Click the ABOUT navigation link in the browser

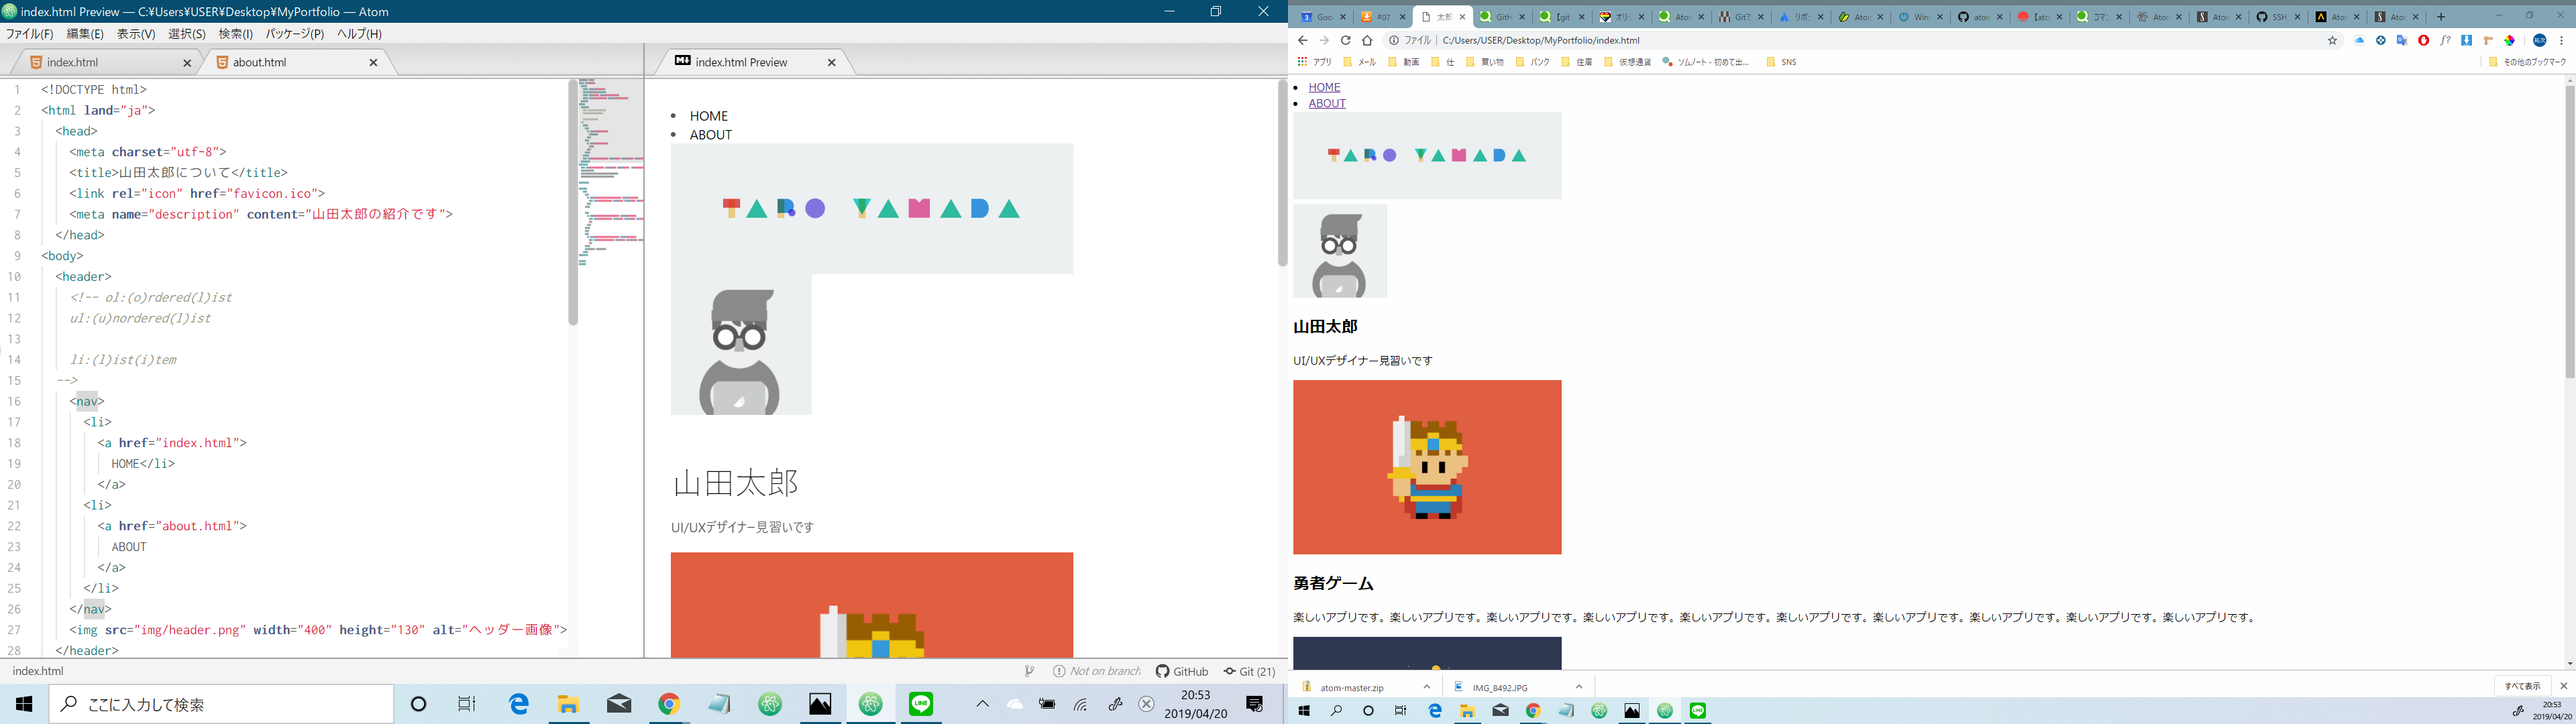pyautogui.click(x=1327, y=103)
